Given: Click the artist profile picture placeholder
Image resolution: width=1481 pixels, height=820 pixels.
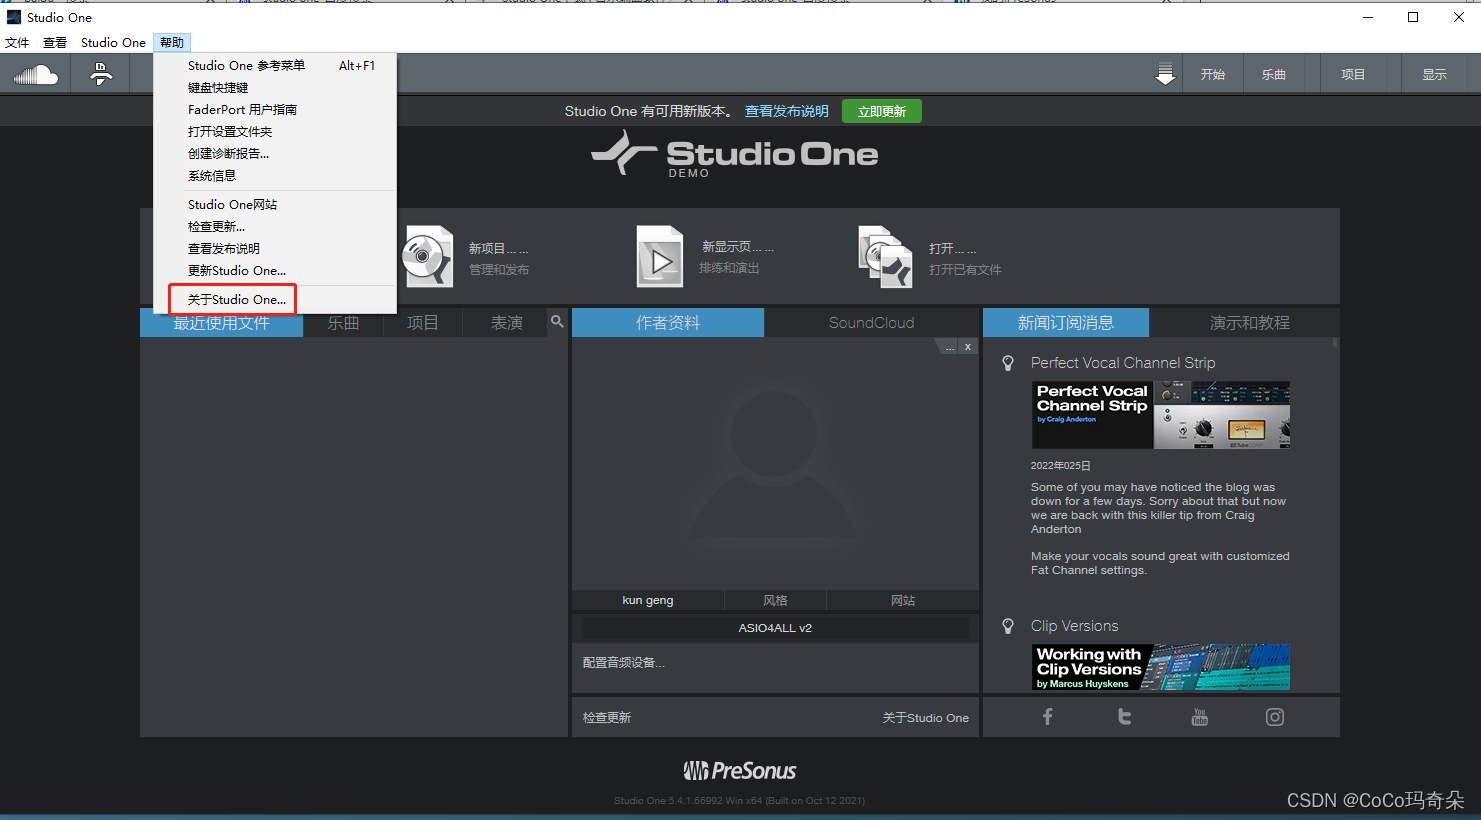Looking at the screenshot, I should 775,463.
